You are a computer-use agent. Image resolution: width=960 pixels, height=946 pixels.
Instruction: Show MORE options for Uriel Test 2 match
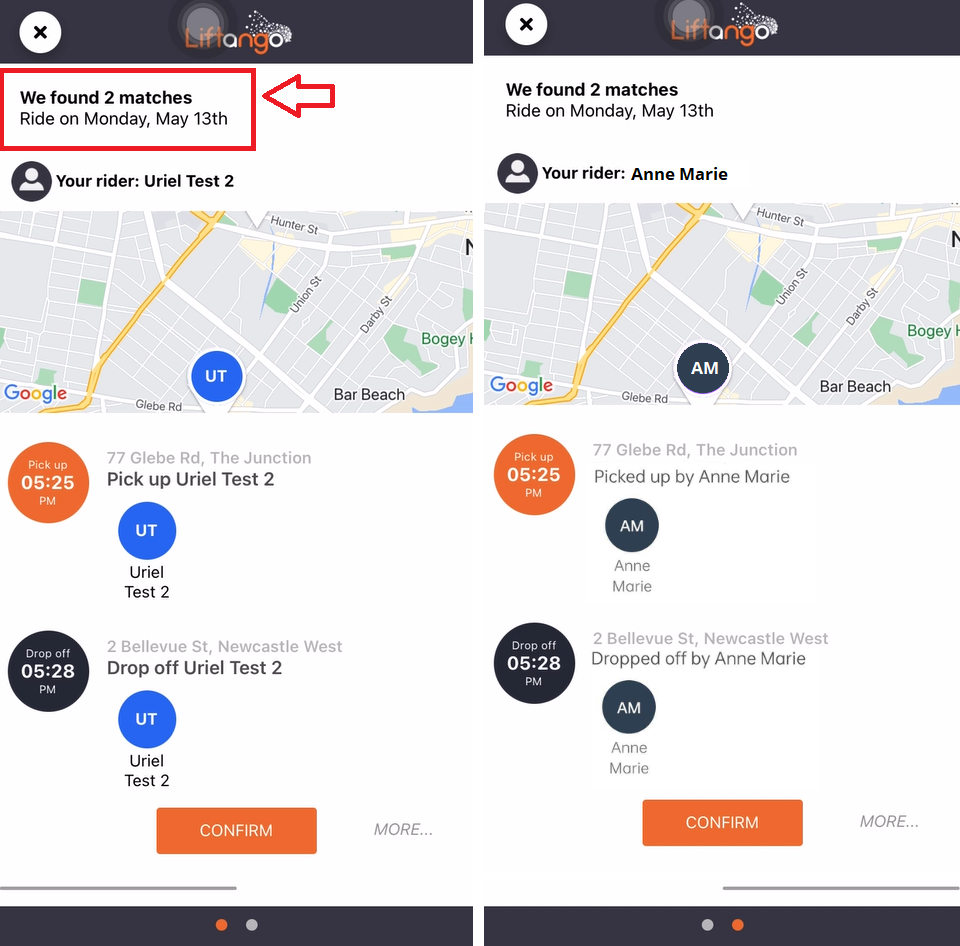coord(403,830)
